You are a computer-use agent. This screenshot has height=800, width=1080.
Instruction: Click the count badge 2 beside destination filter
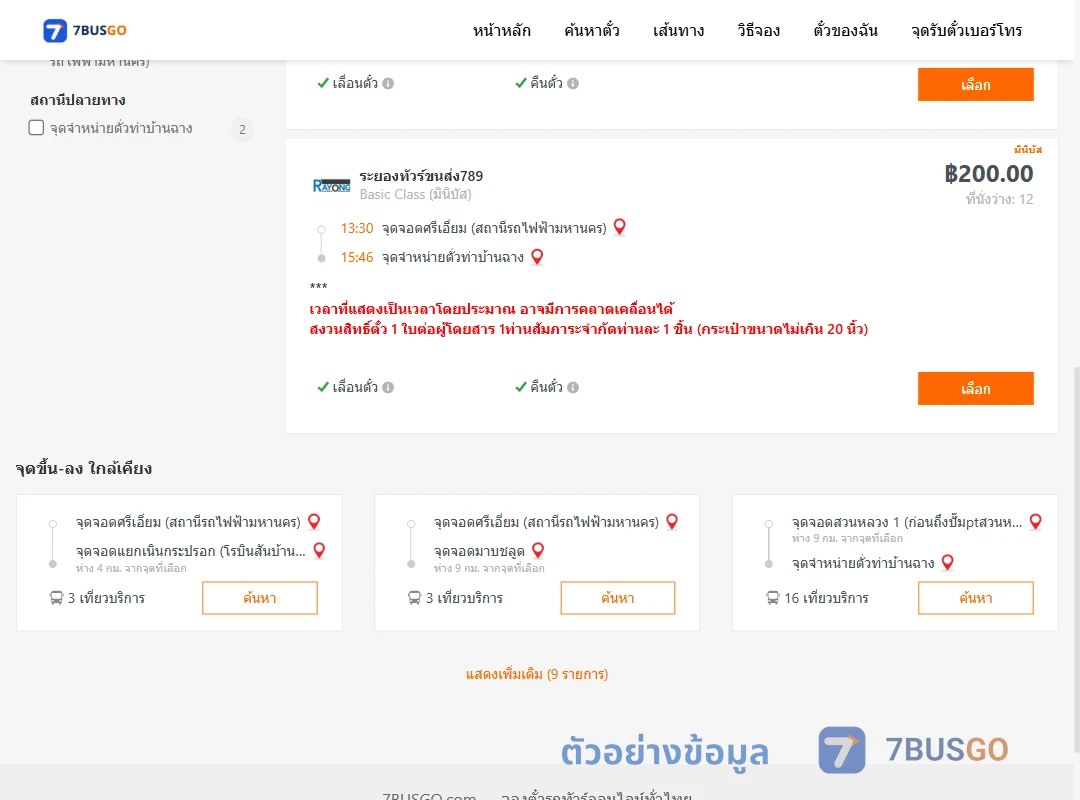coord(242,129)
